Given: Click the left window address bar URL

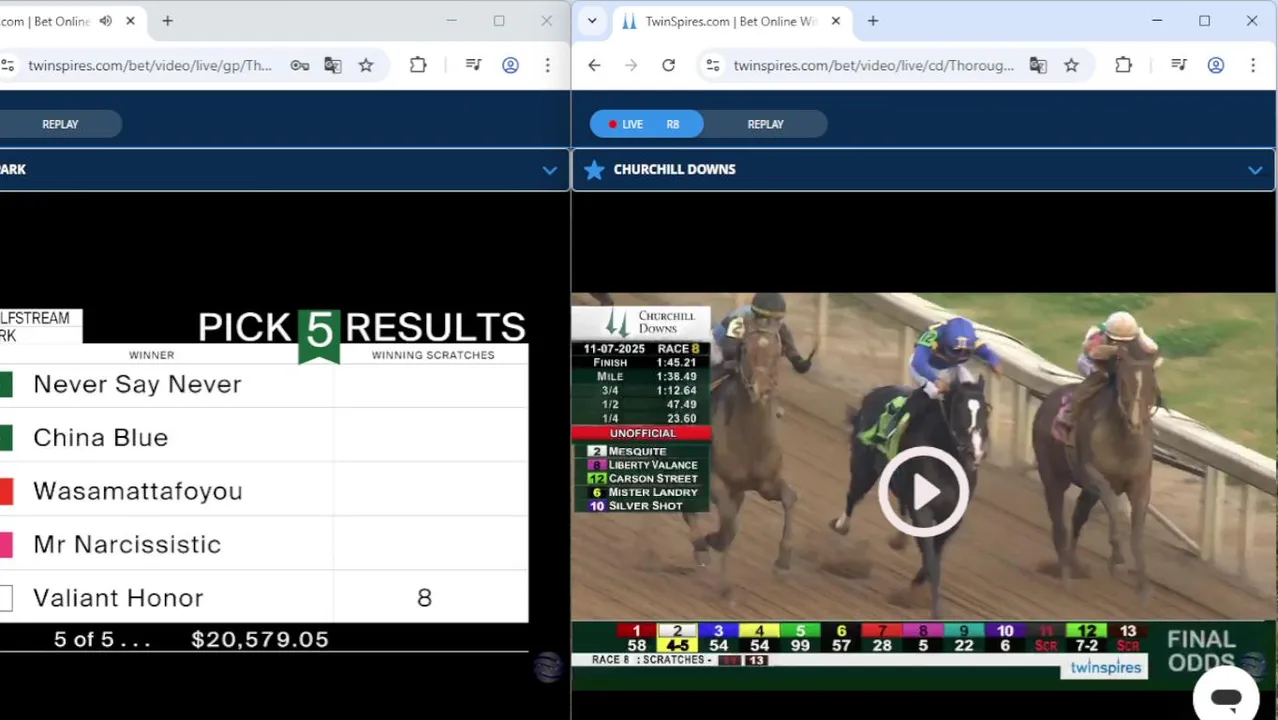Looking at the screenshot, I should tap(150, 65).
